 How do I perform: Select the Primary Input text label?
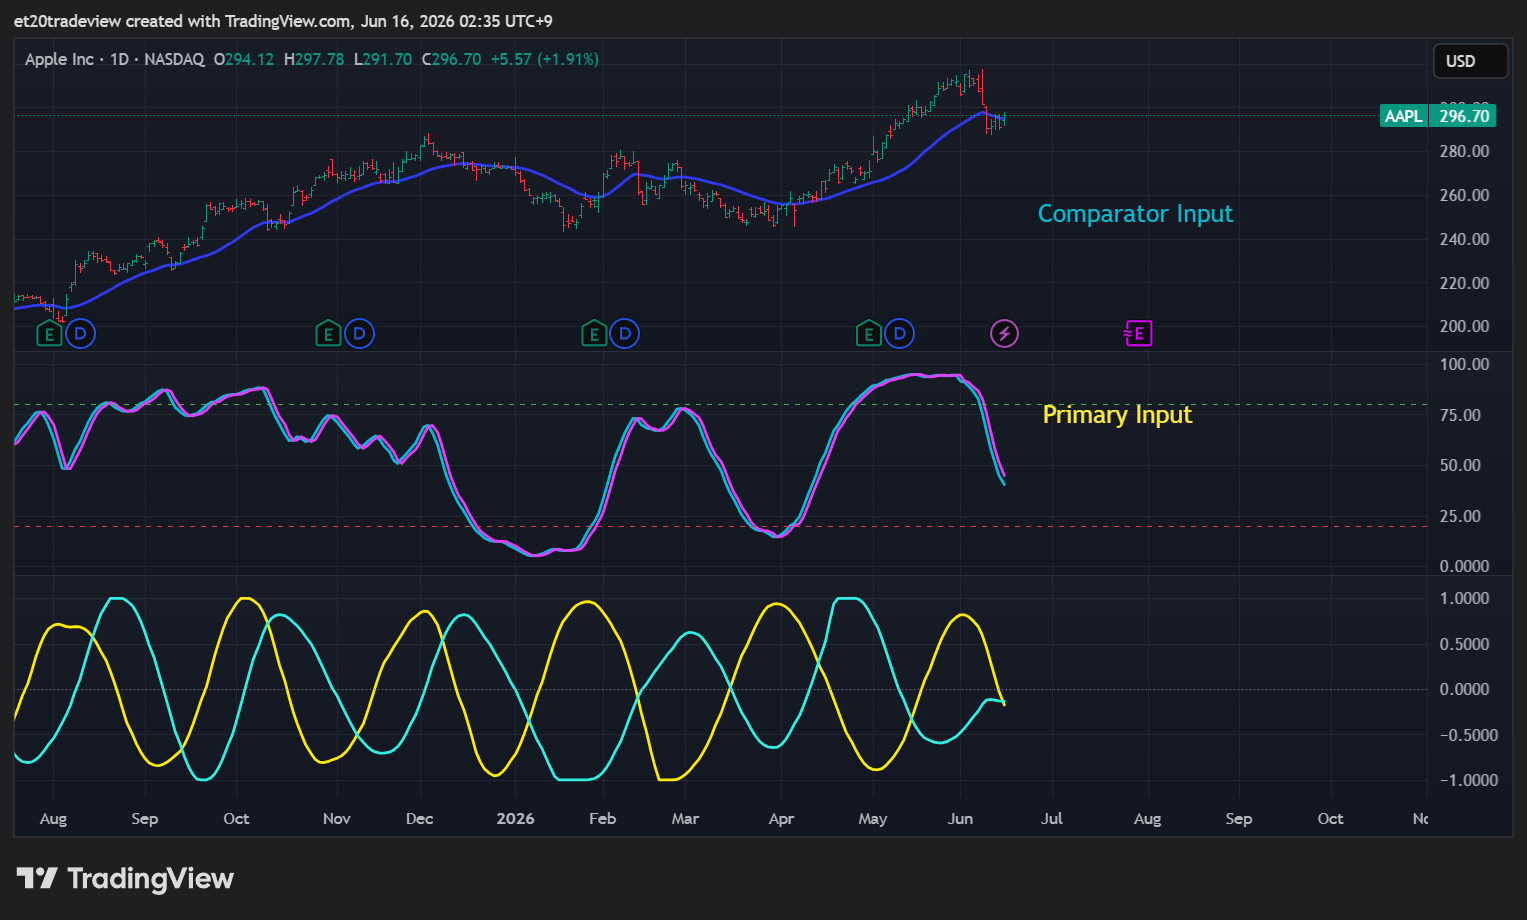click(x=1117, y=415)
